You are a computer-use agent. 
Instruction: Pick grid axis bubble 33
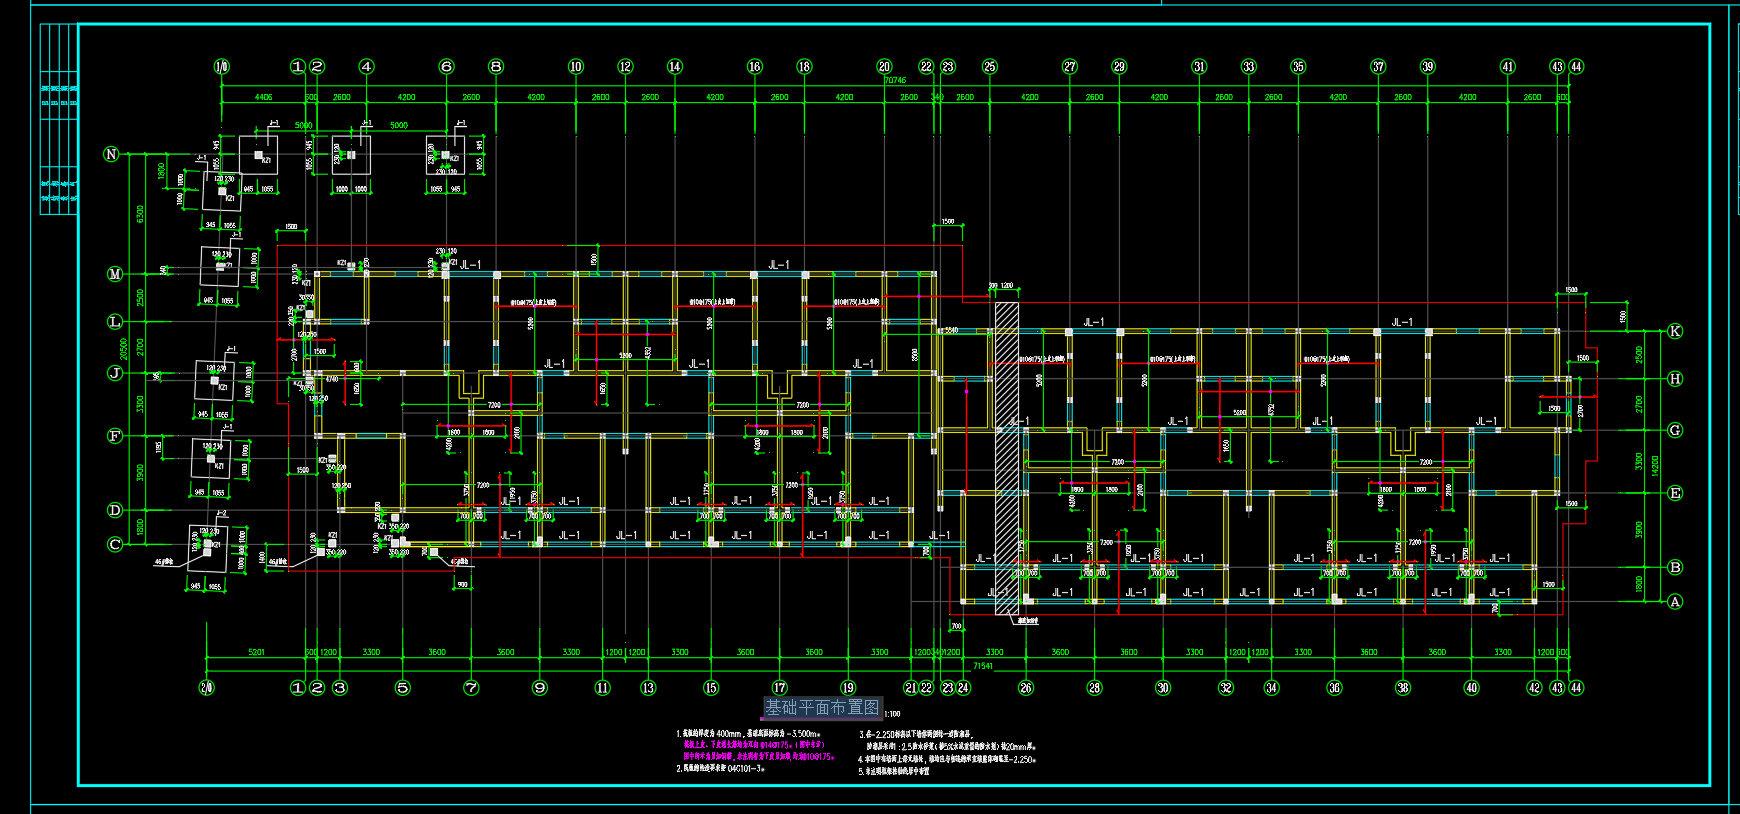[x=1249, y=67]
